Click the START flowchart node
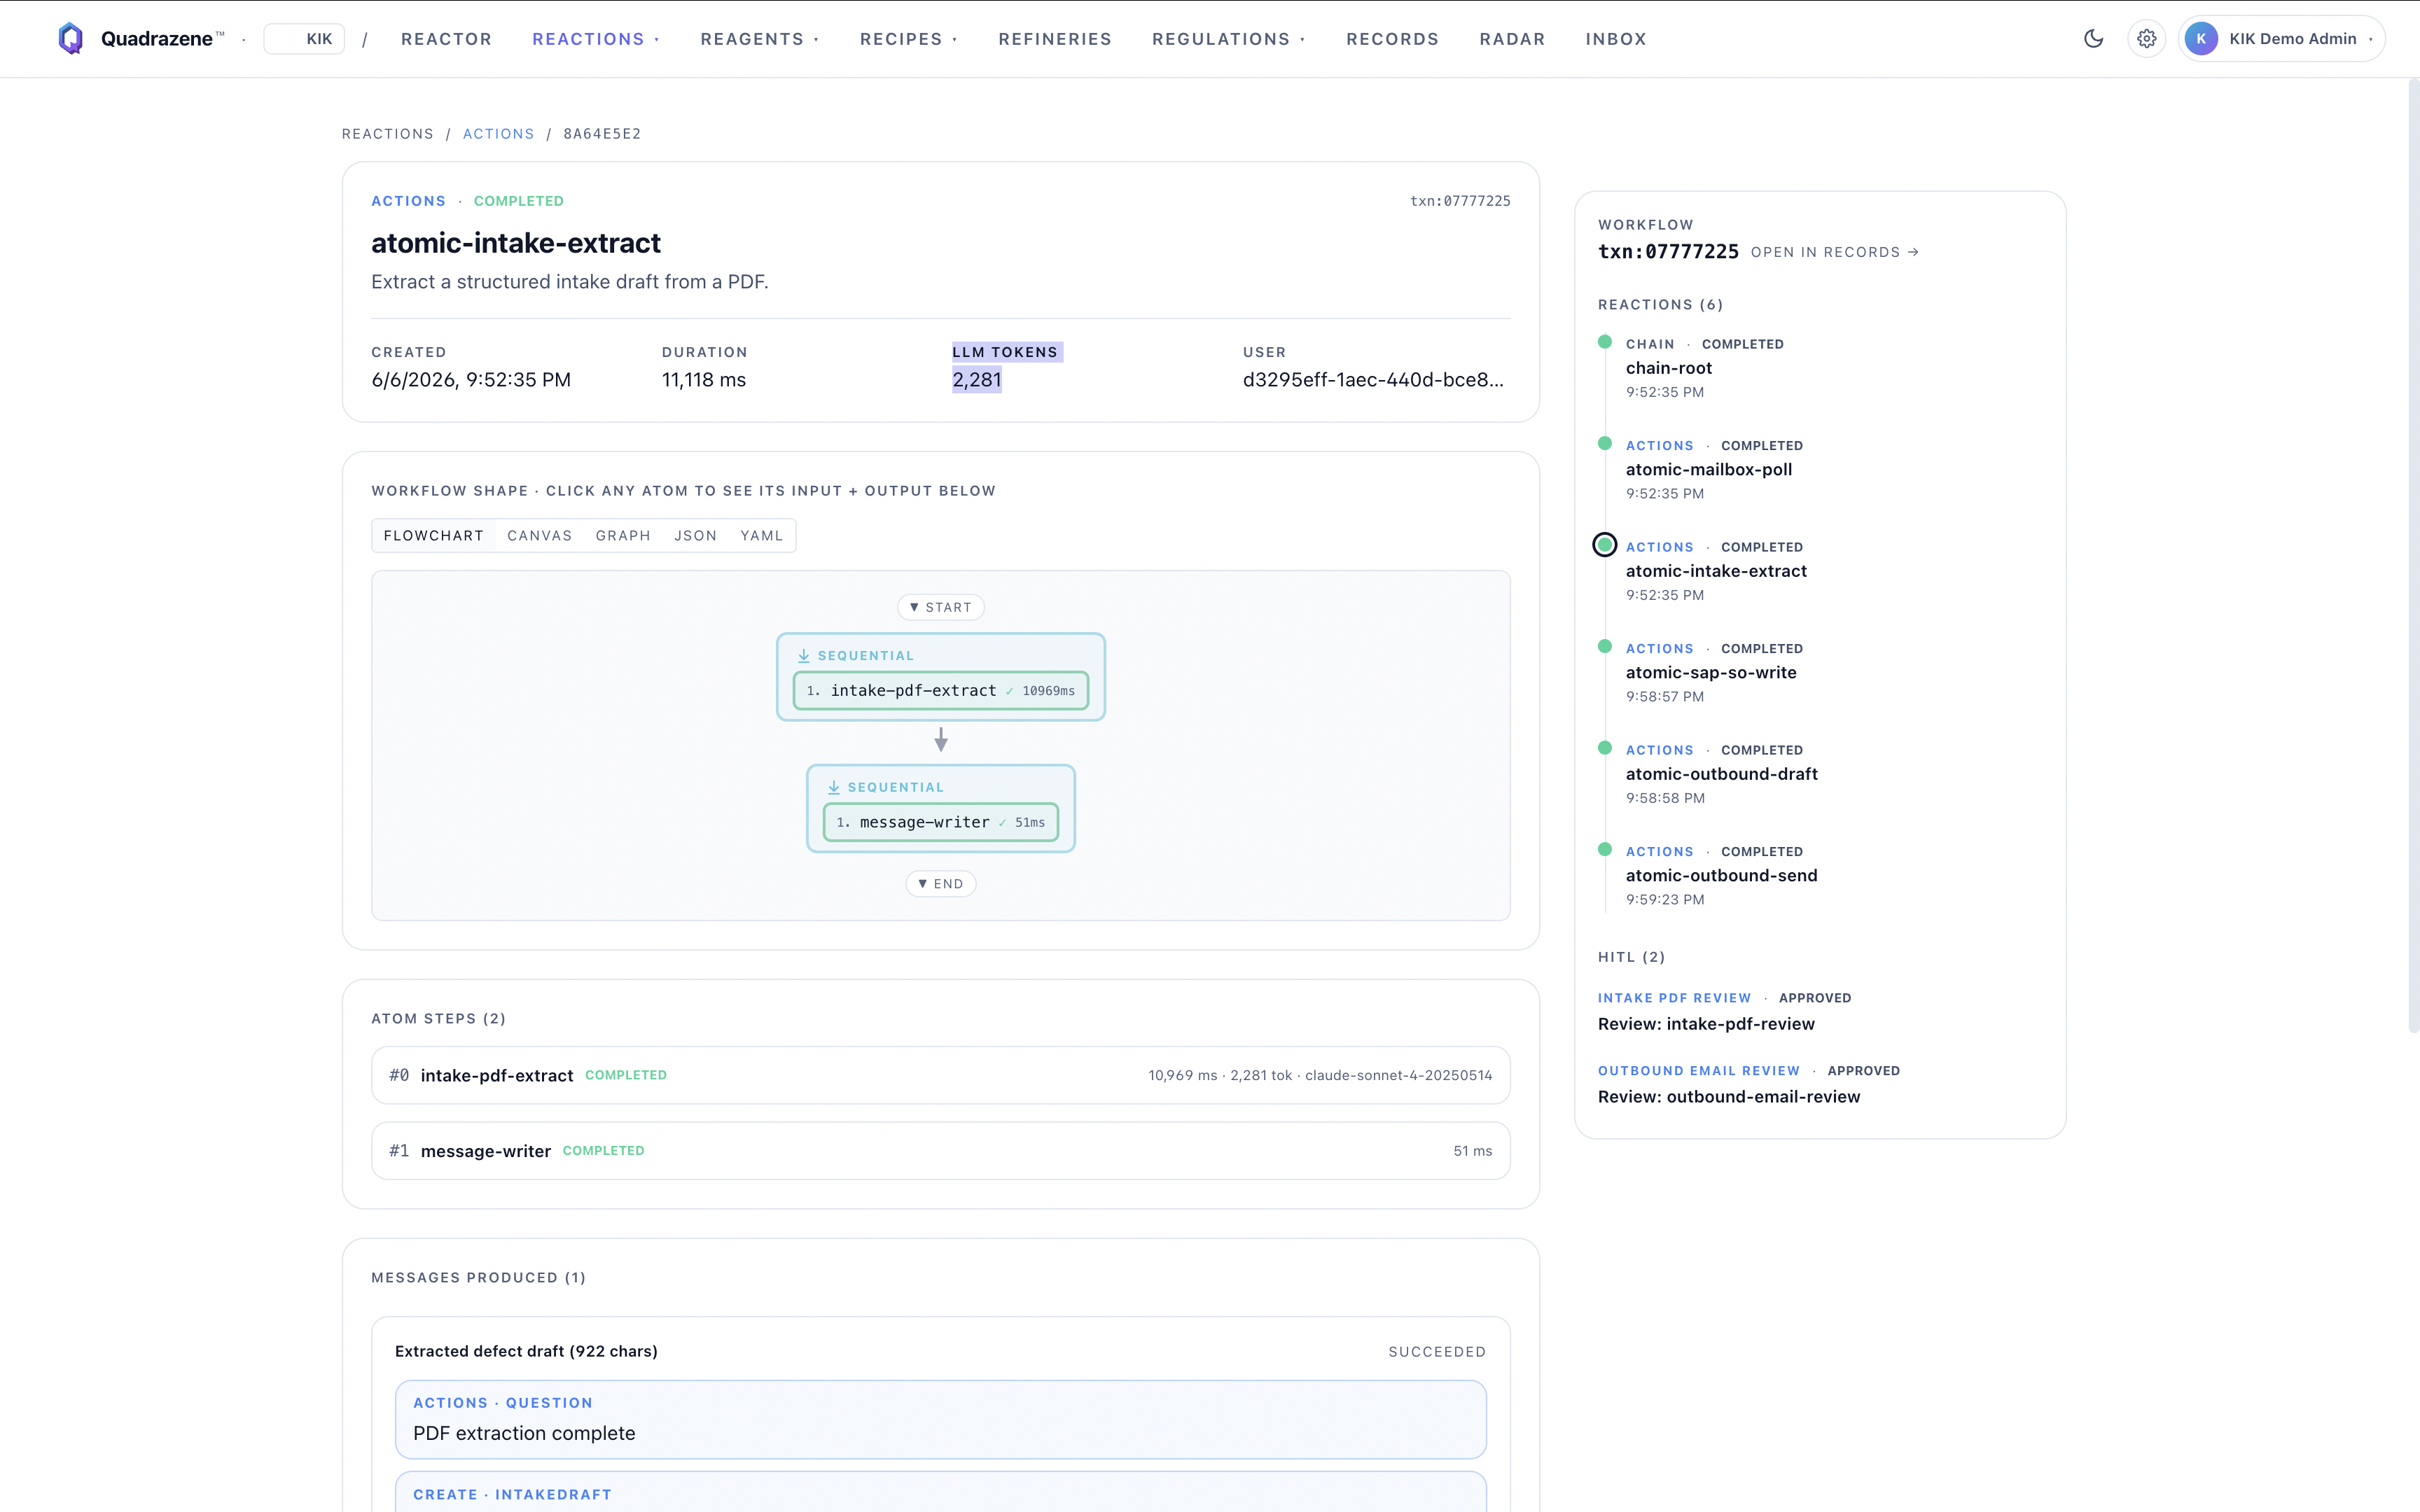The image size is (2420, 1512). [x=940, y=607]
